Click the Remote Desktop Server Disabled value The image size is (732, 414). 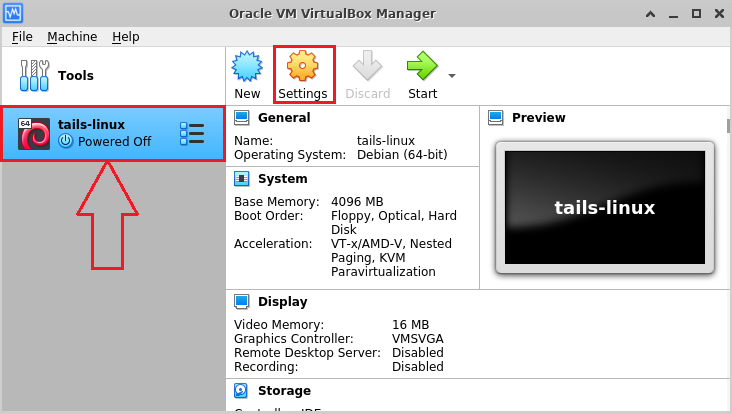418,352
